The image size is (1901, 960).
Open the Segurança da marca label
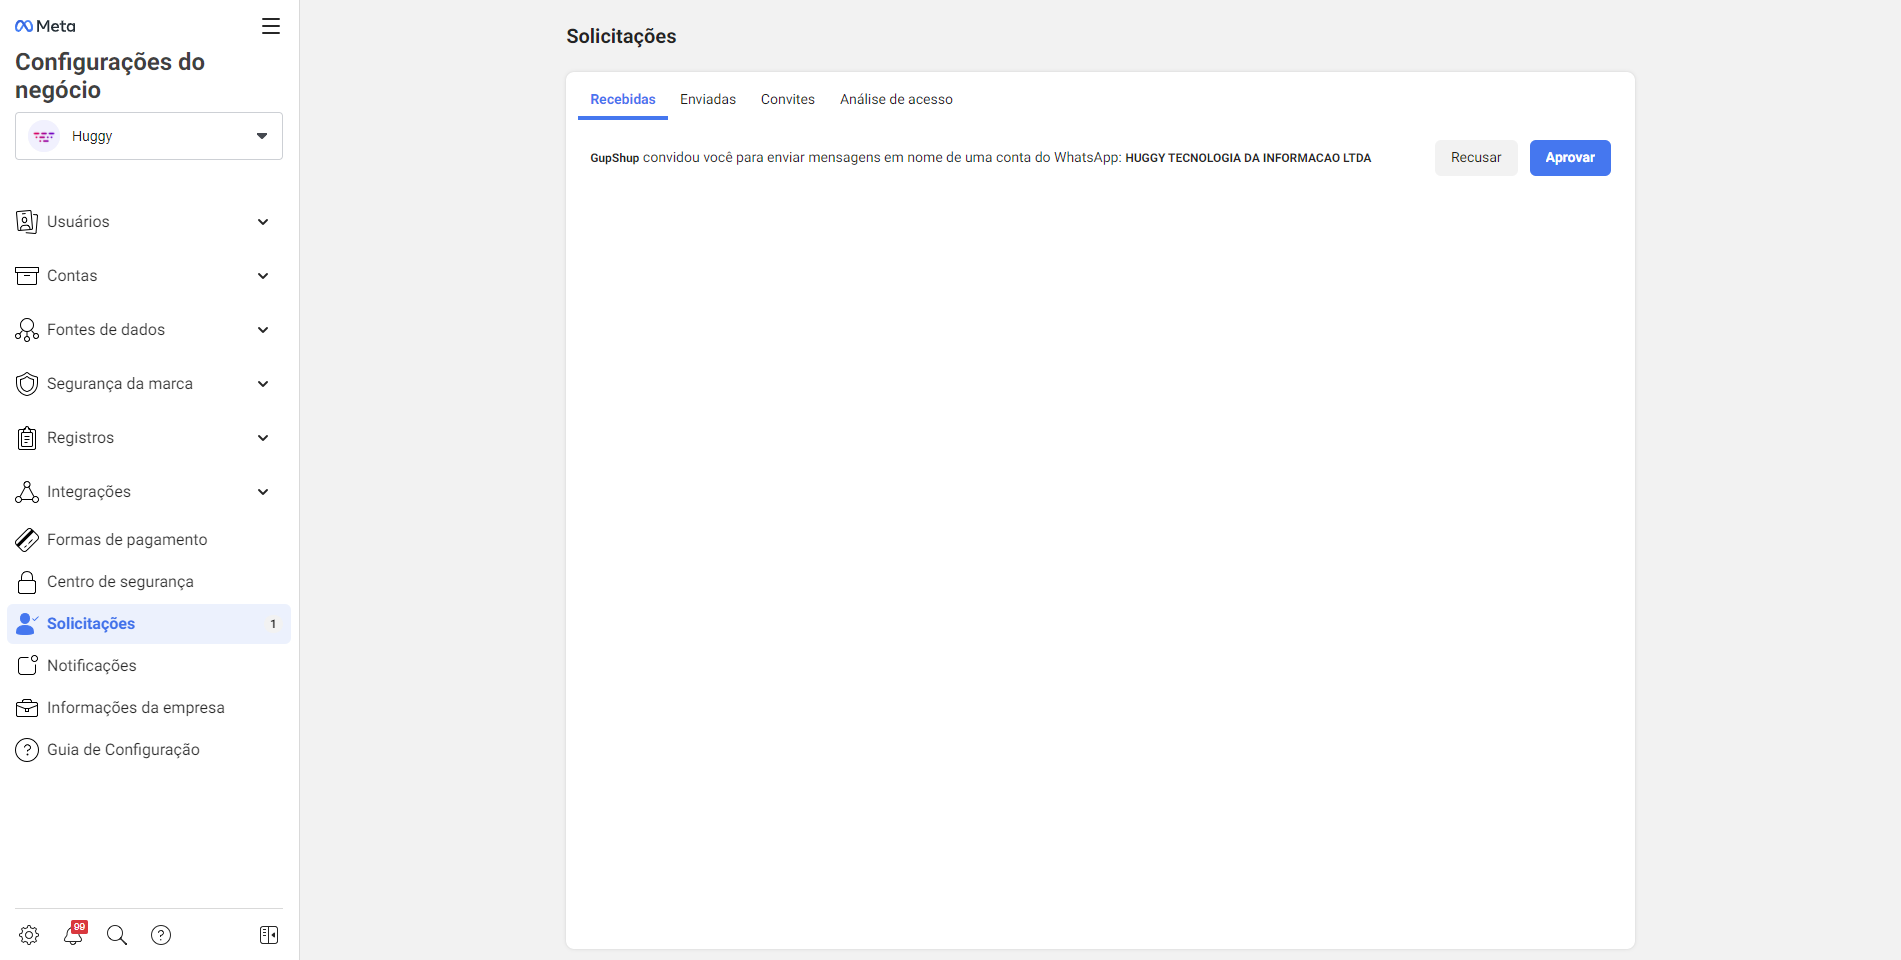click(x=120, y=384)
